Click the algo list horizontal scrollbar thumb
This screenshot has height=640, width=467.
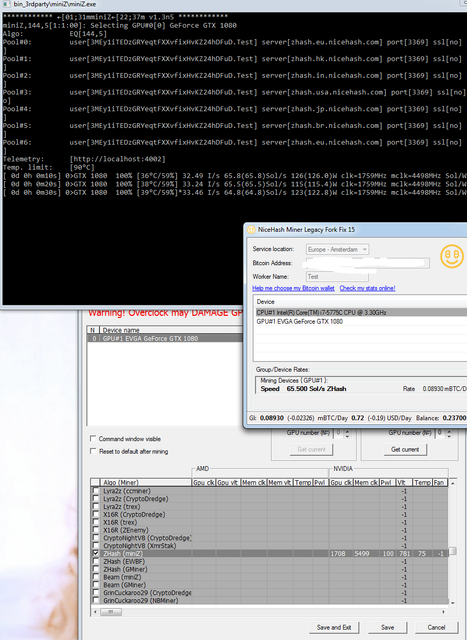tap(111, 611)
